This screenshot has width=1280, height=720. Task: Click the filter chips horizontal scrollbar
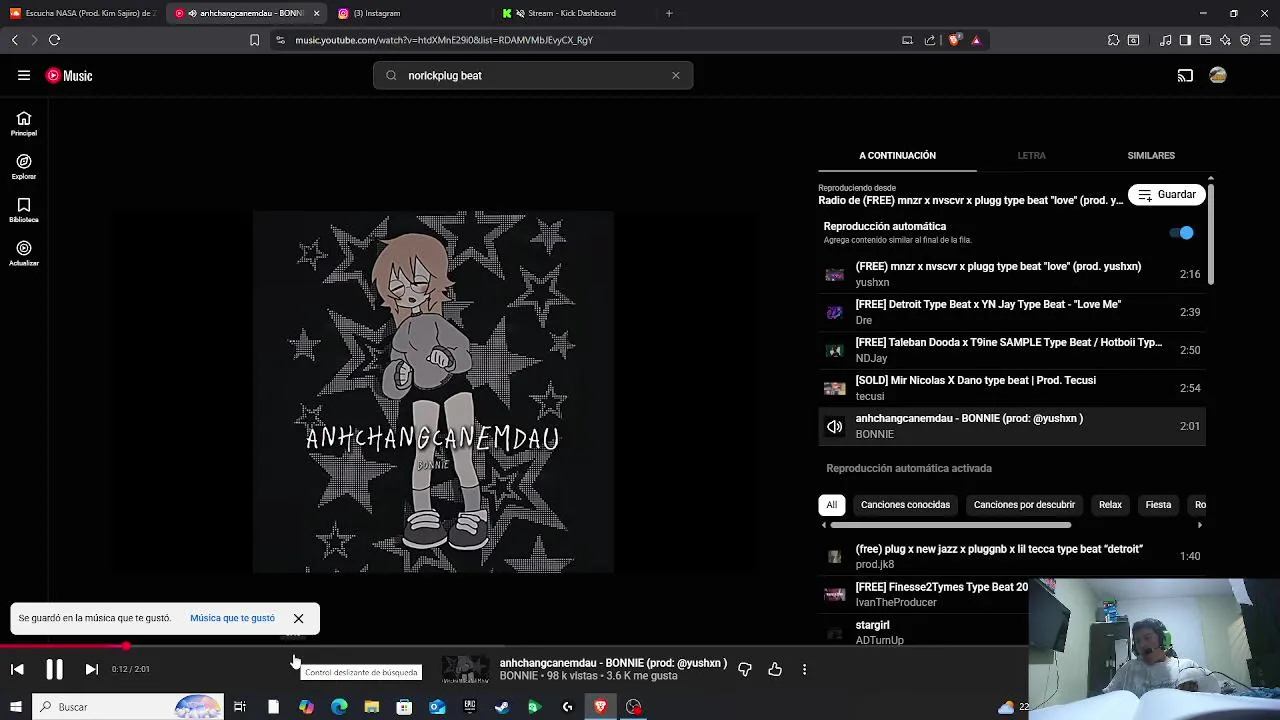[950, 525]
